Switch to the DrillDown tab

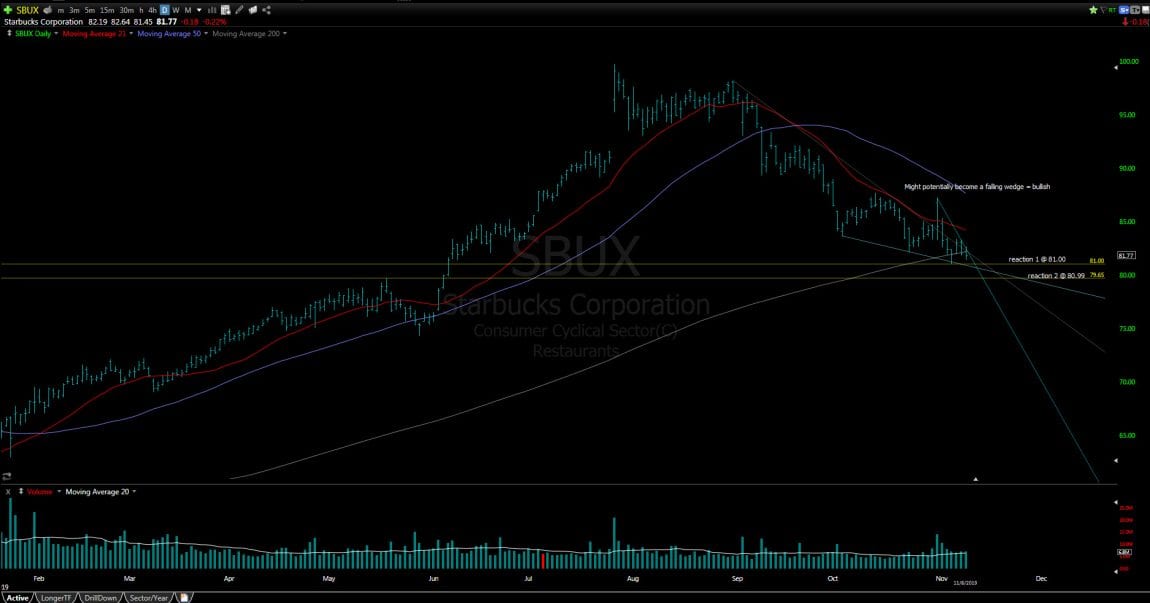[100, 598]
